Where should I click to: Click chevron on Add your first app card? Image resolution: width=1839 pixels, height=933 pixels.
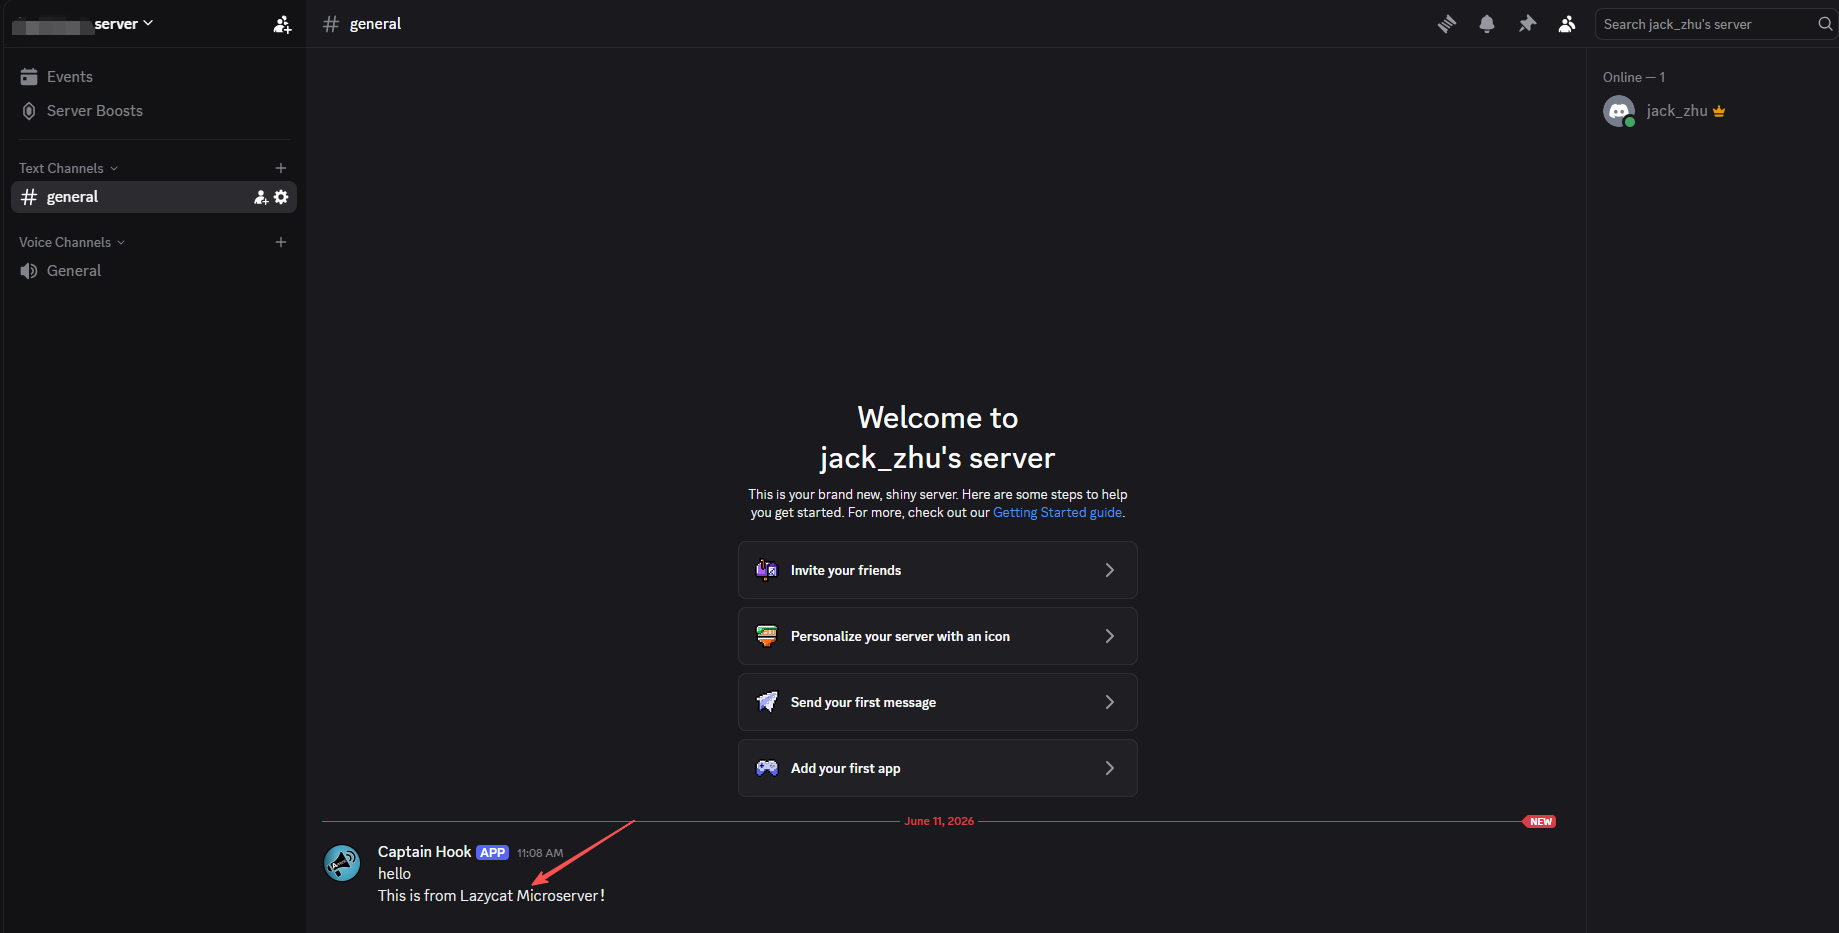coord(1109,768)
